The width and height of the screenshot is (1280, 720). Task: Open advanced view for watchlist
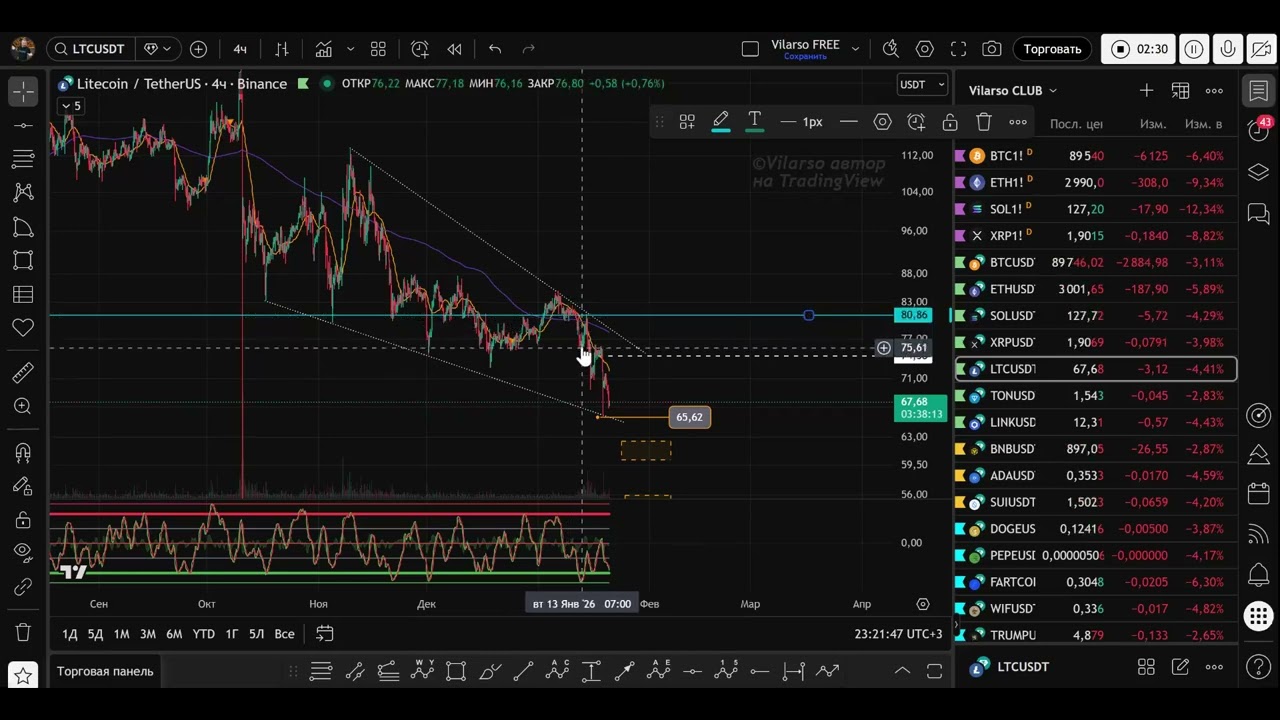click(1180, 90)
